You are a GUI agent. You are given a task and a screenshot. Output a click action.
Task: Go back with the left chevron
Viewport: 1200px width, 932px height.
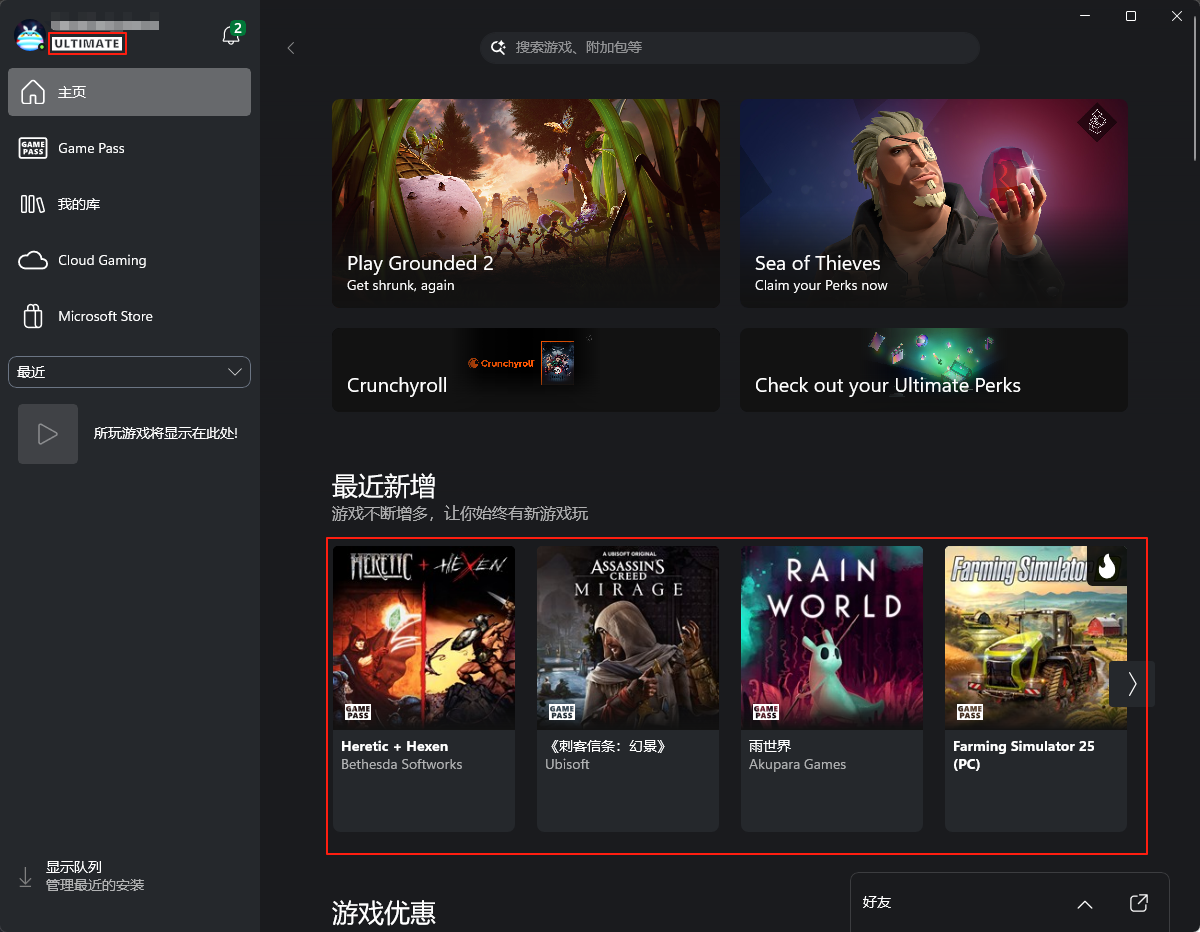click(291, 48)
